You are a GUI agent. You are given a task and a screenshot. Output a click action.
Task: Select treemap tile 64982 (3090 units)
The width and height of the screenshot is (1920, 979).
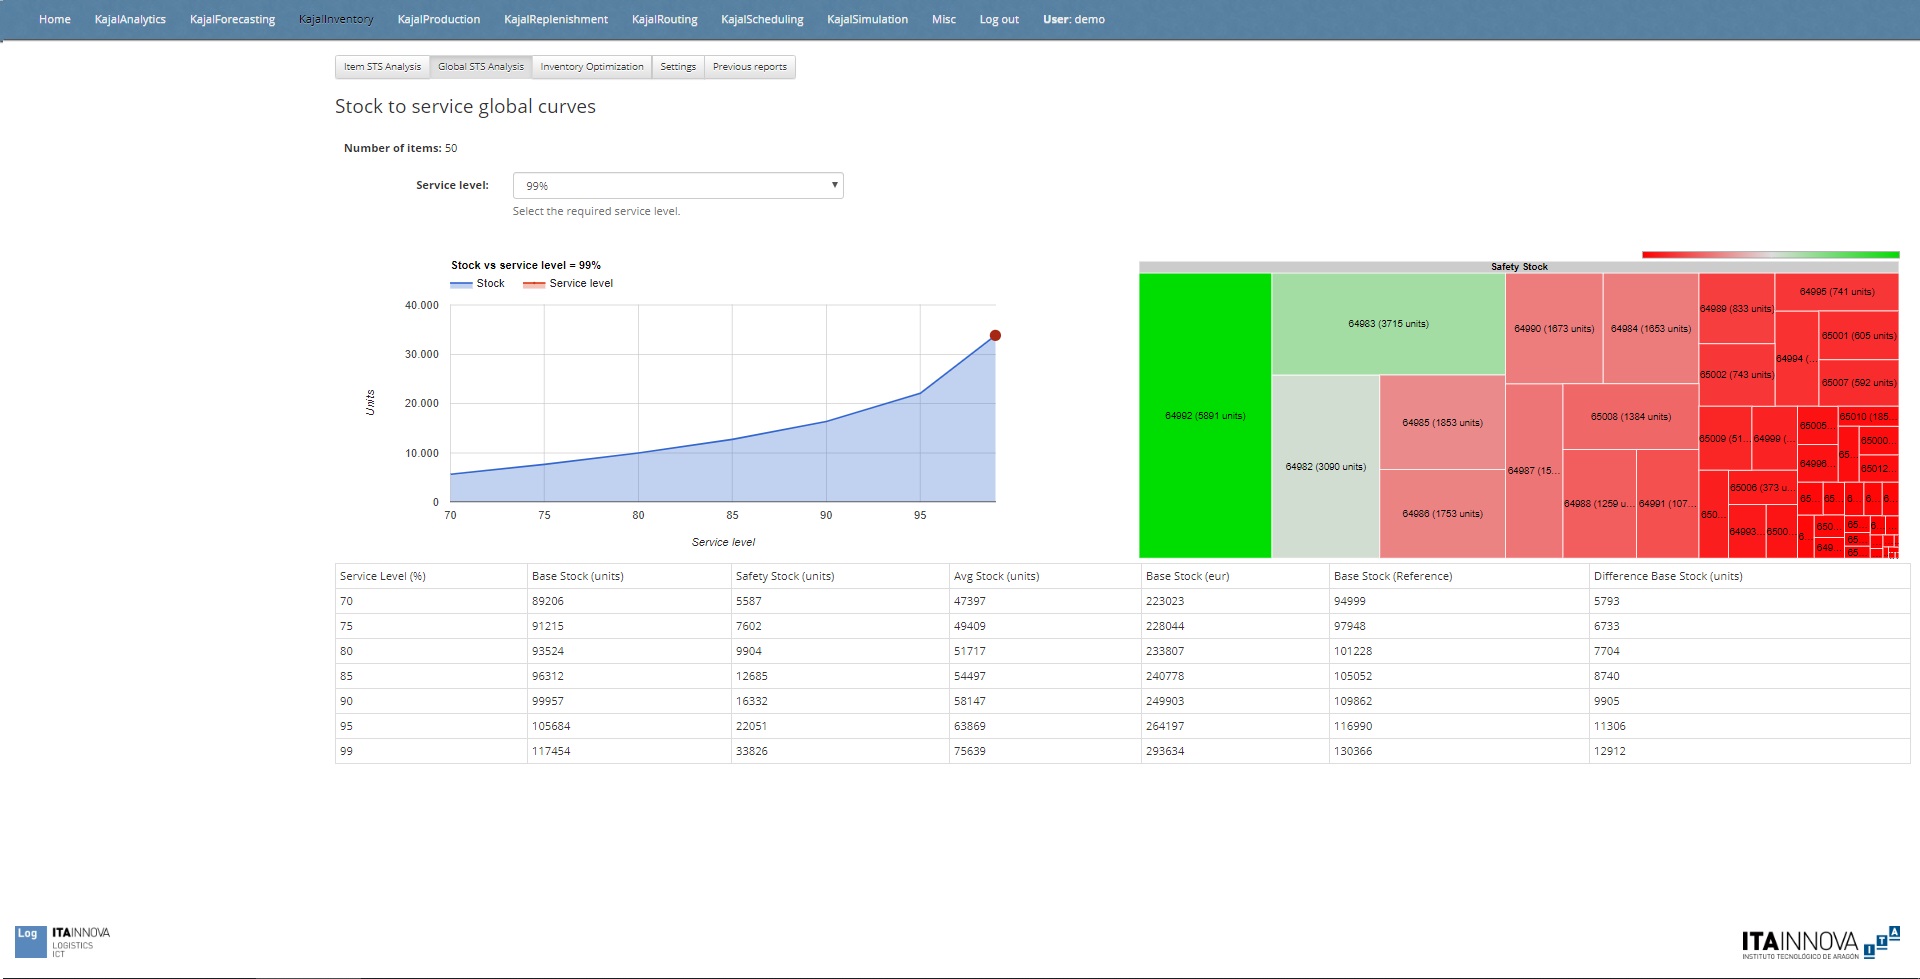coord(1326,467)
